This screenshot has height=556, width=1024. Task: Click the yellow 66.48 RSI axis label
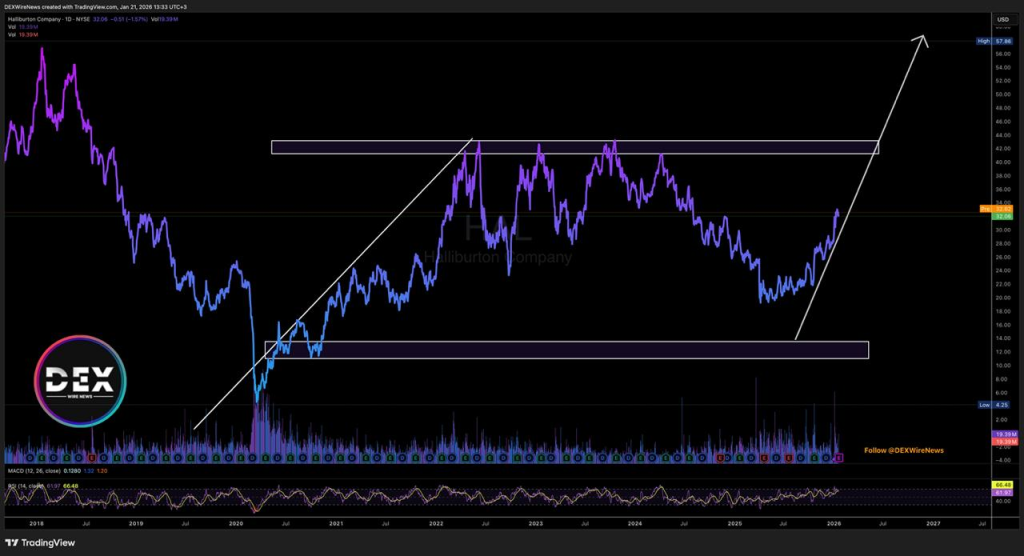click(1002, 485)
